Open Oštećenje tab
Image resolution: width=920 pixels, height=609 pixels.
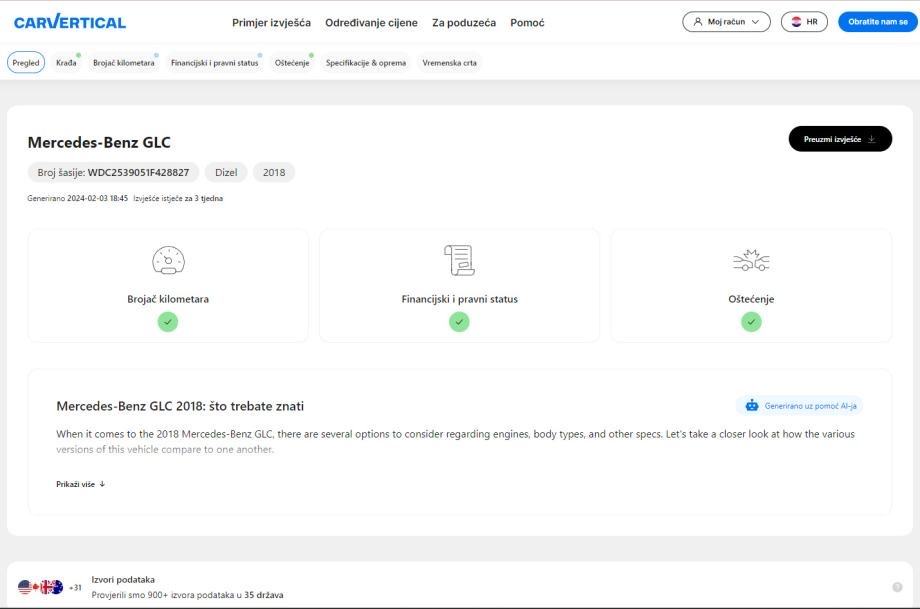(292, 63)
